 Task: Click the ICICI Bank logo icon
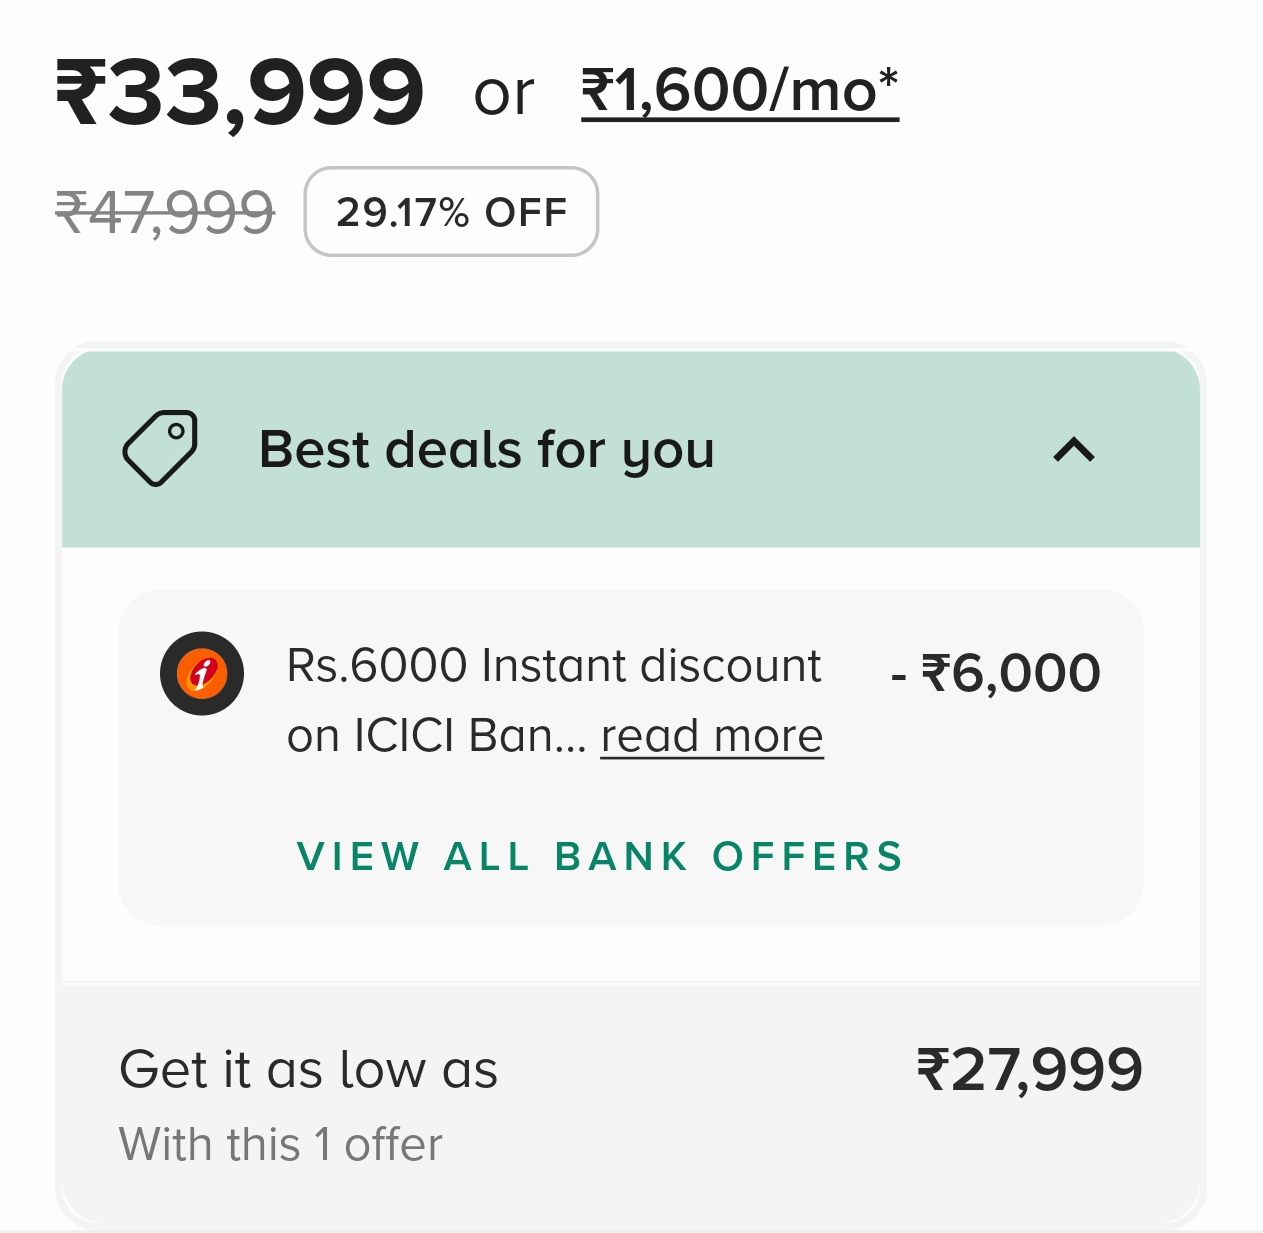click(202, 673)
